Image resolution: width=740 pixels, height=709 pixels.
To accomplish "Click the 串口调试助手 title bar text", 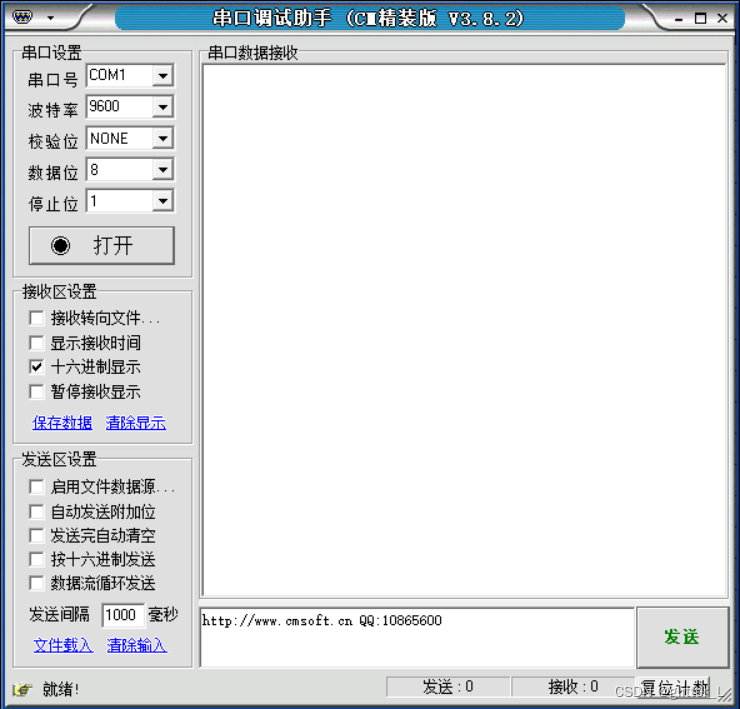I will tap(369, 19).
